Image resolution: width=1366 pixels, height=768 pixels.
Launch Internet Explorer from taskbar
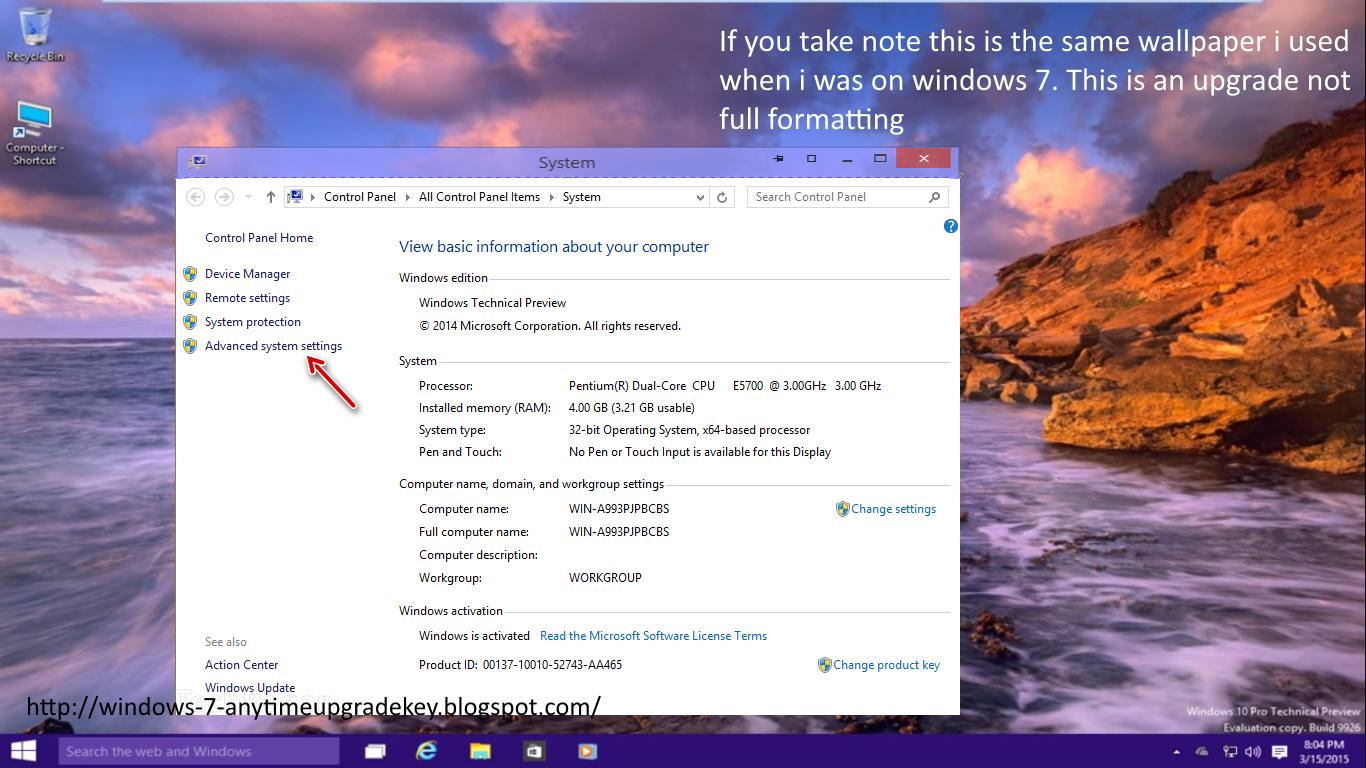[x=428, y=751]
